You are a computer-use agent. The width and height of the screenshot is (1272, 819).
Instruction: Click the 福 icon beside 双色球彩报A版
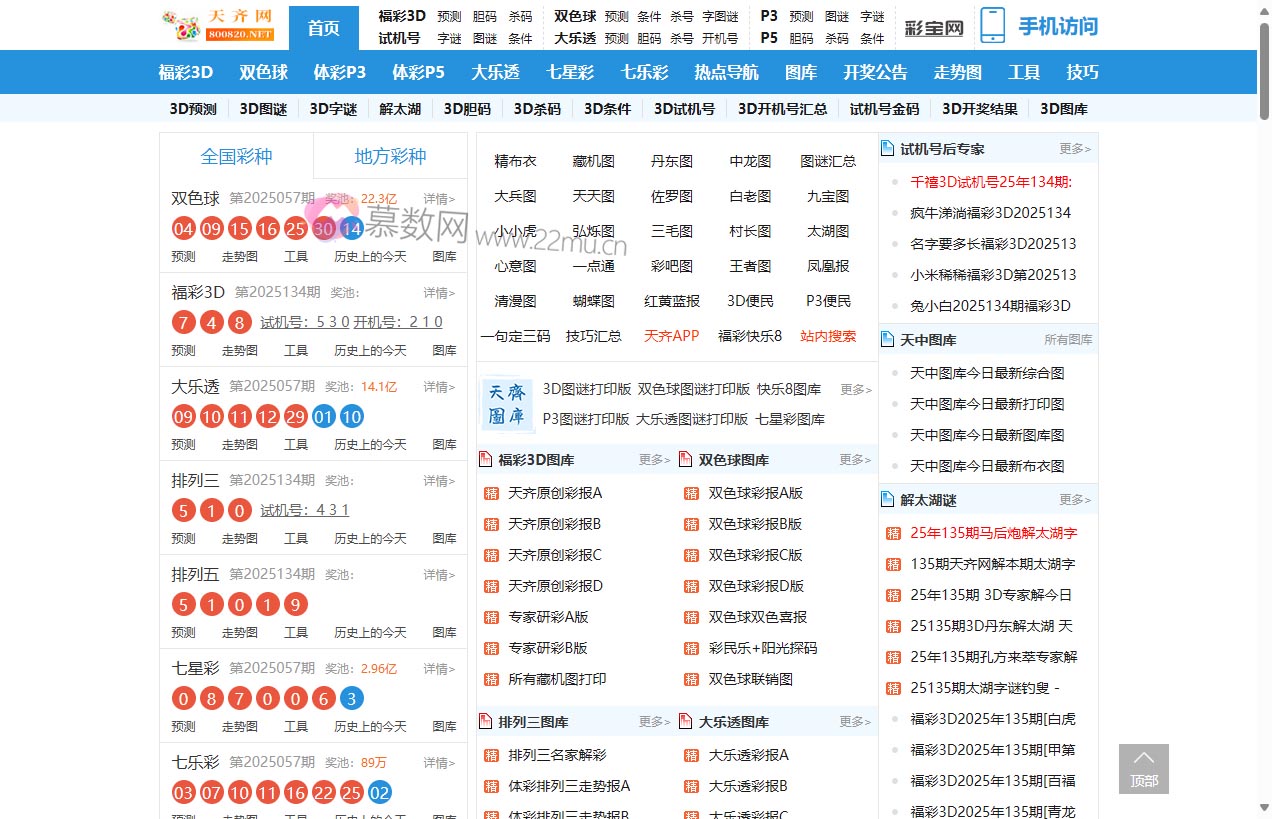[690, 493]
